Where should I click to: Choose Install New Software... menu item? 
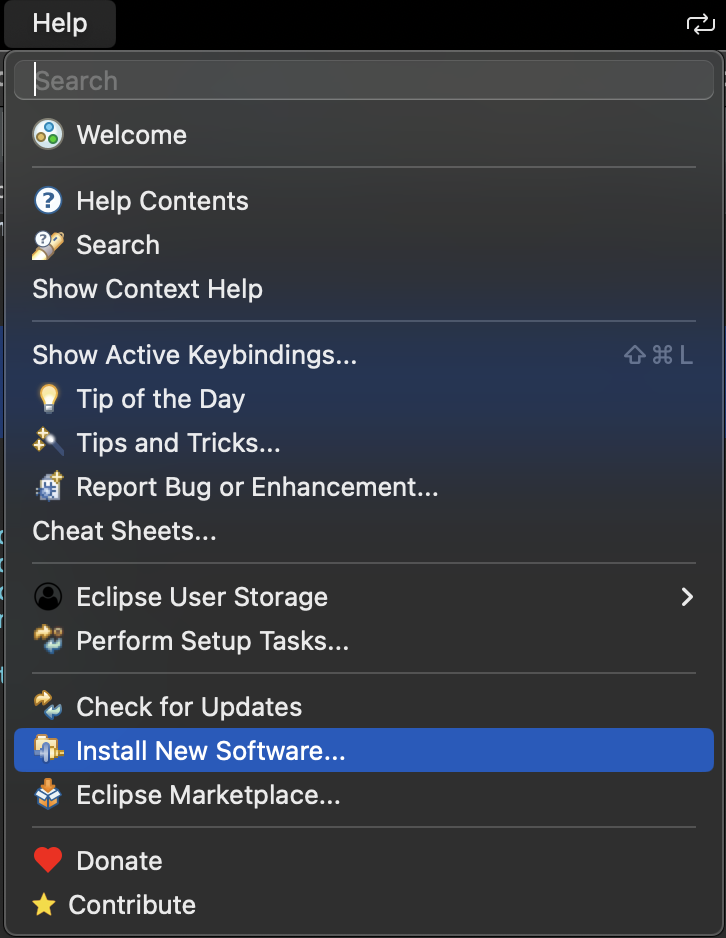(x=364, y=750)
